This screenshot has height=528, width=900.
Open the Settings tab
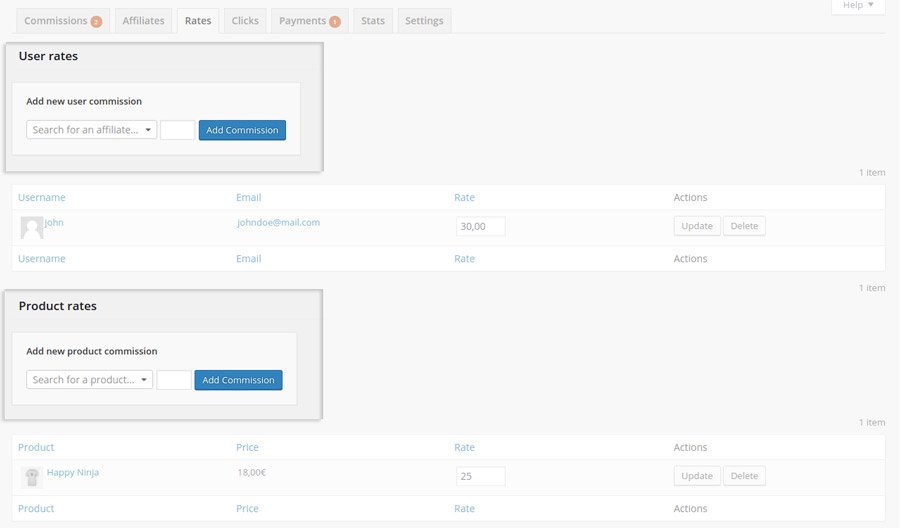pos(424,21)
